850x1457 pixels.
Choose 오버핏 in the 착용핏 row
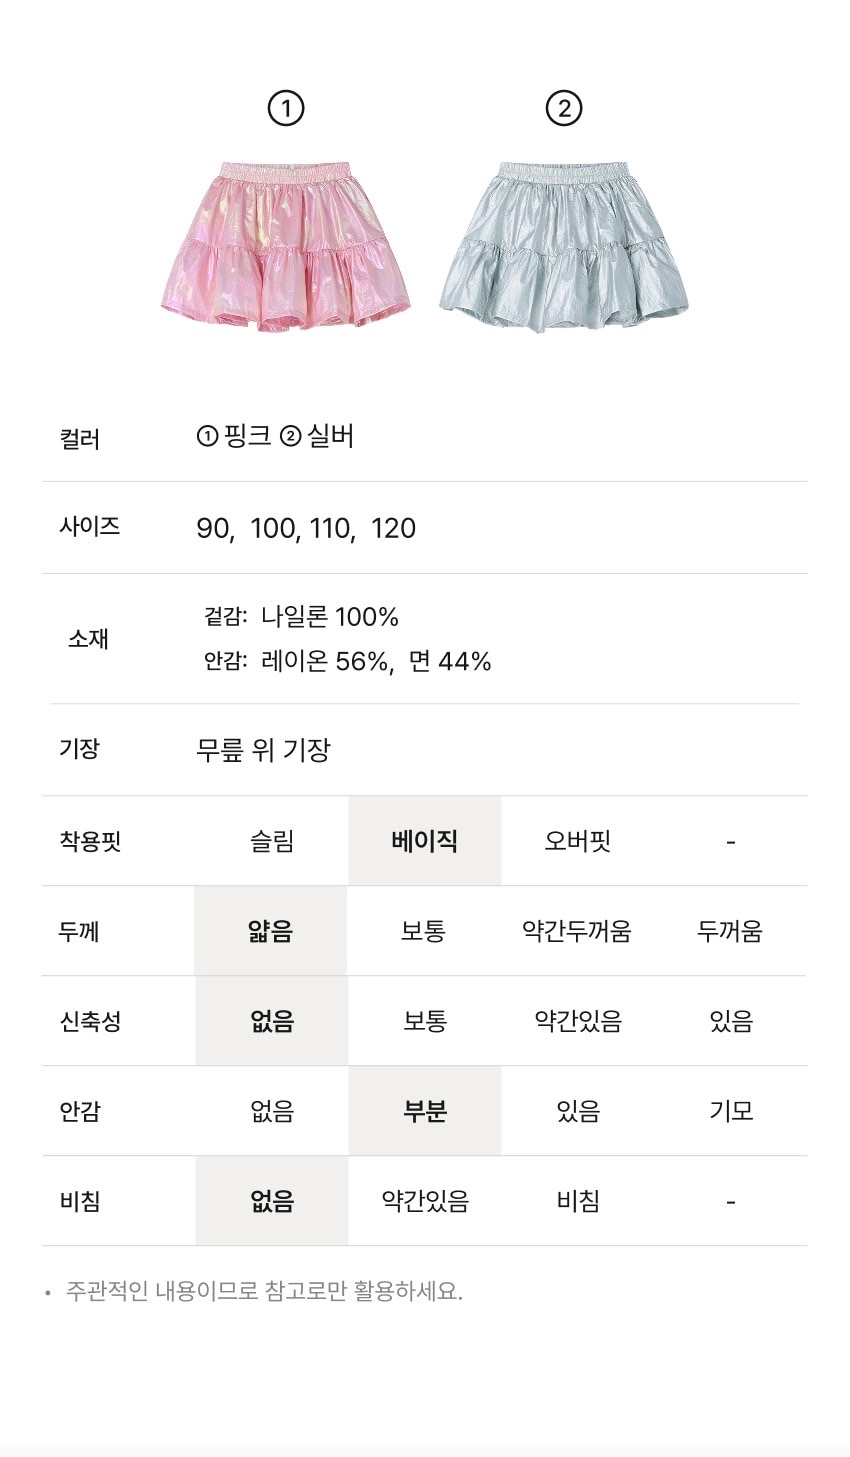pyautogui.click(x=577, y=841)
